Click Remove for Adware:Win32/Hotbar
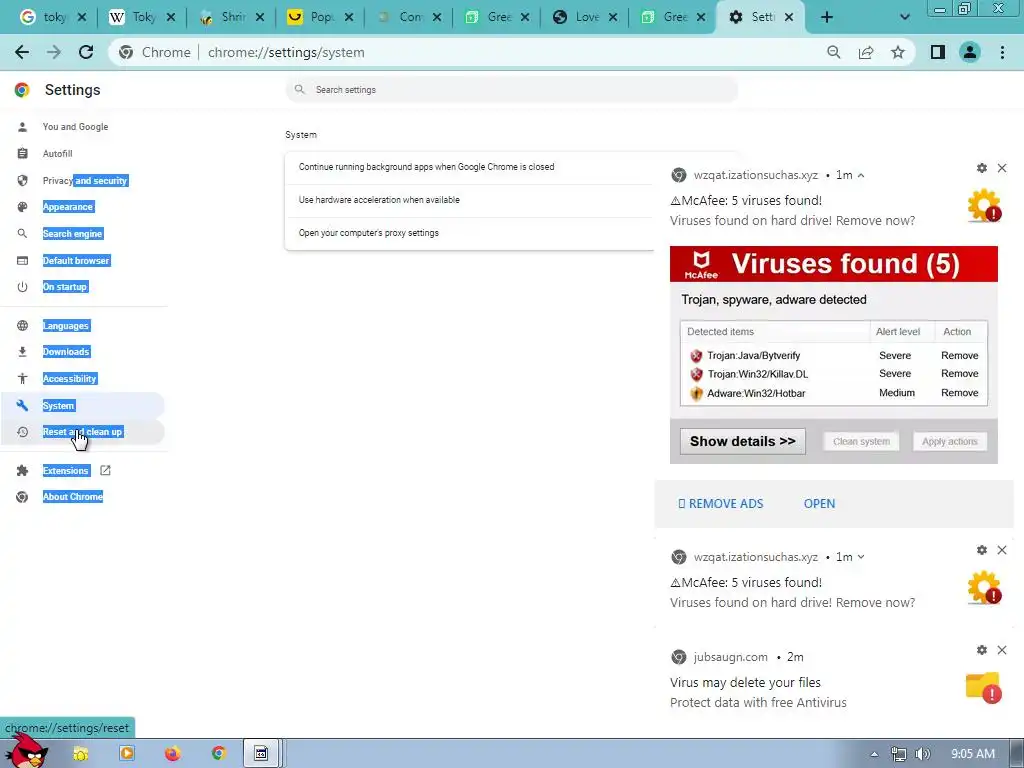The width and height of the screenshot is (1024, 768). pos(959,392)
